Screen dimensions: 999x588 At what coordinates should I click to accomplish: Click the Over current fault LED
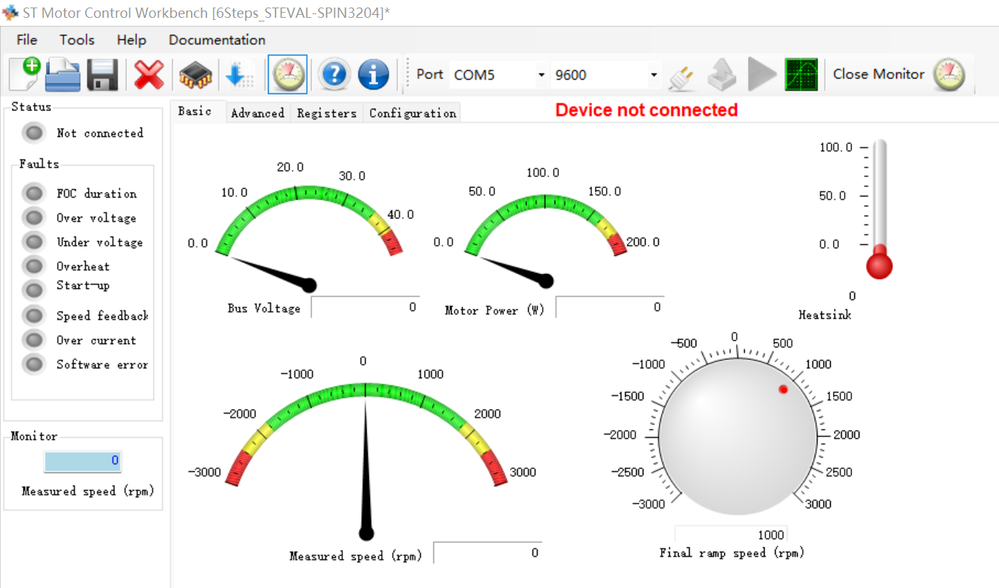[x=34, y=340]
